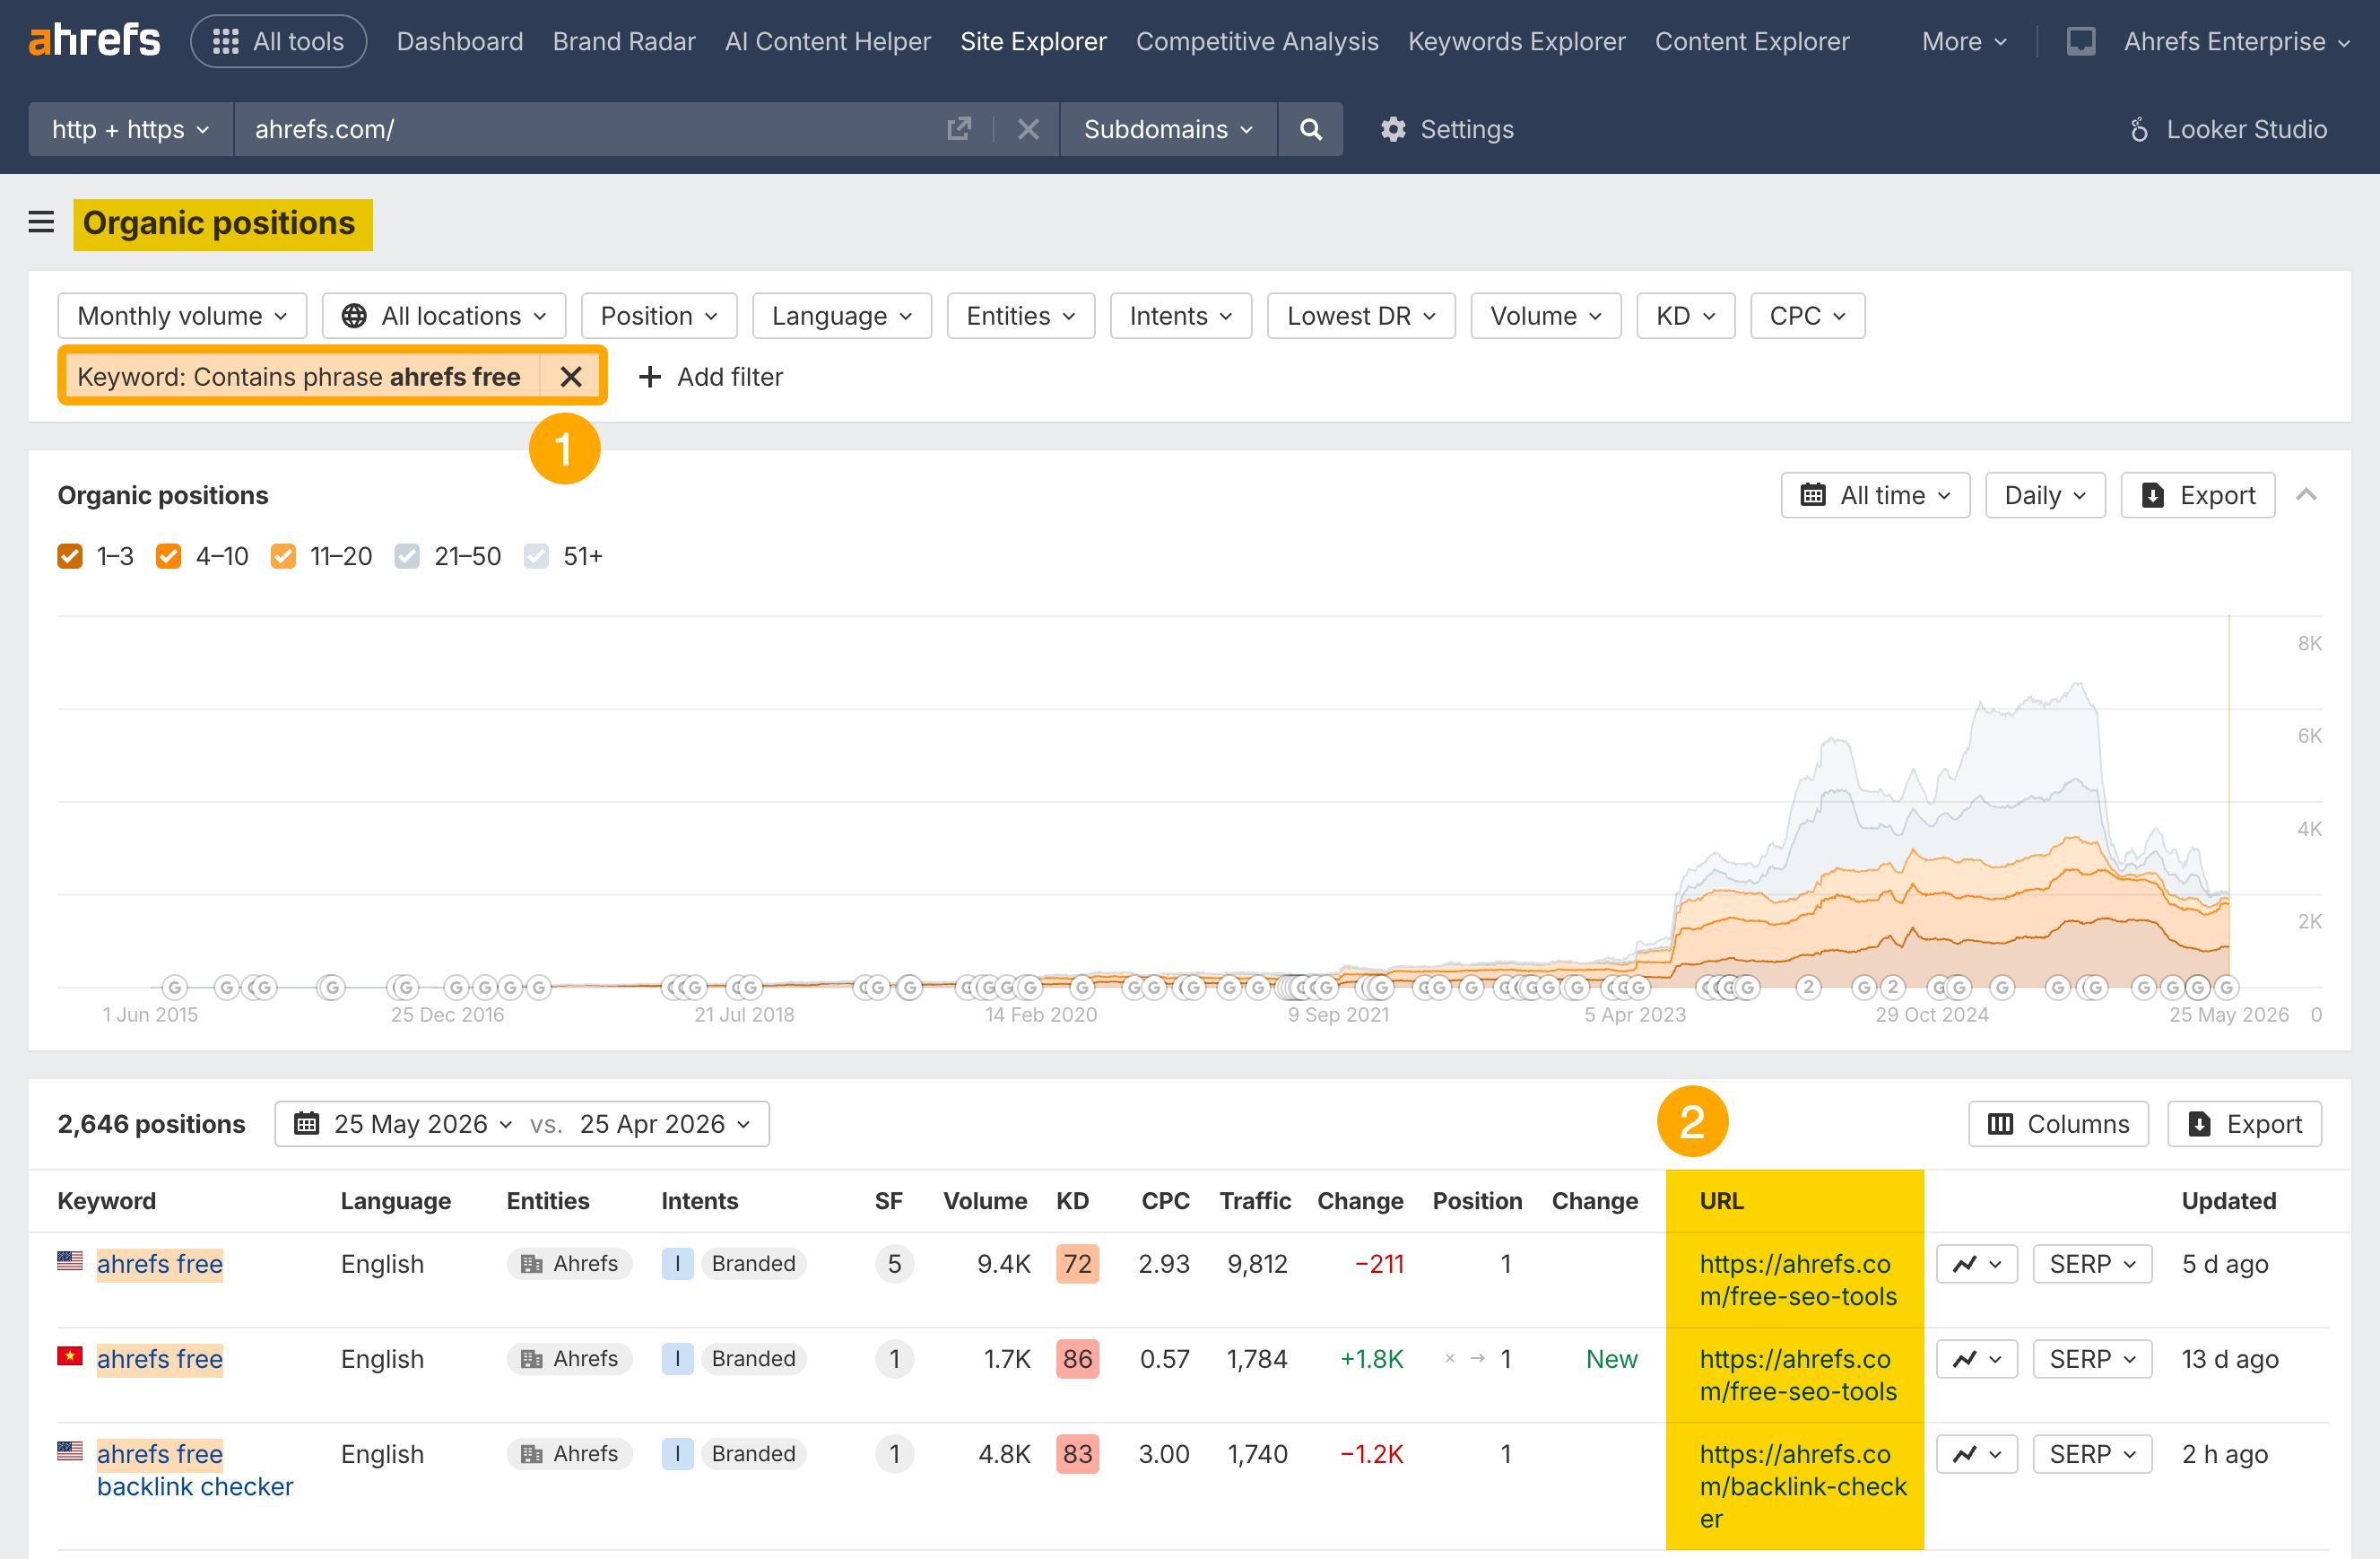Open Looker Studio link
The image size is (2380, 1559).
(2228, 129)
